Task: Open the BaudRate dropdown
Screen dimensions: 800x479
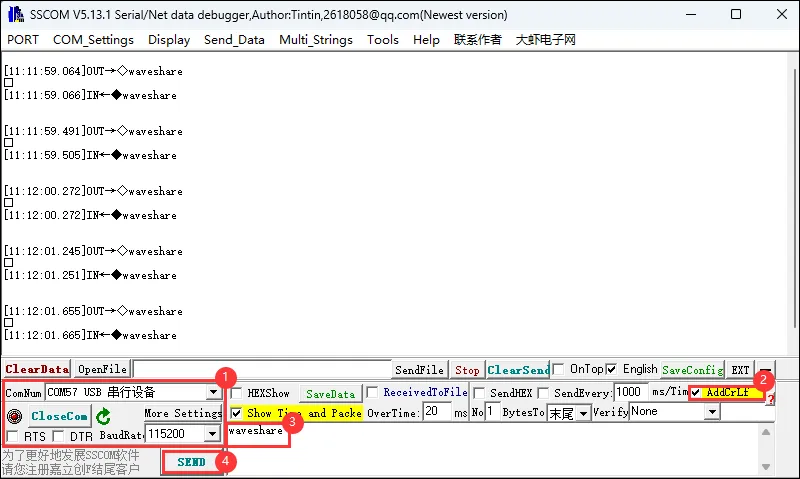Action: point(211,434)
